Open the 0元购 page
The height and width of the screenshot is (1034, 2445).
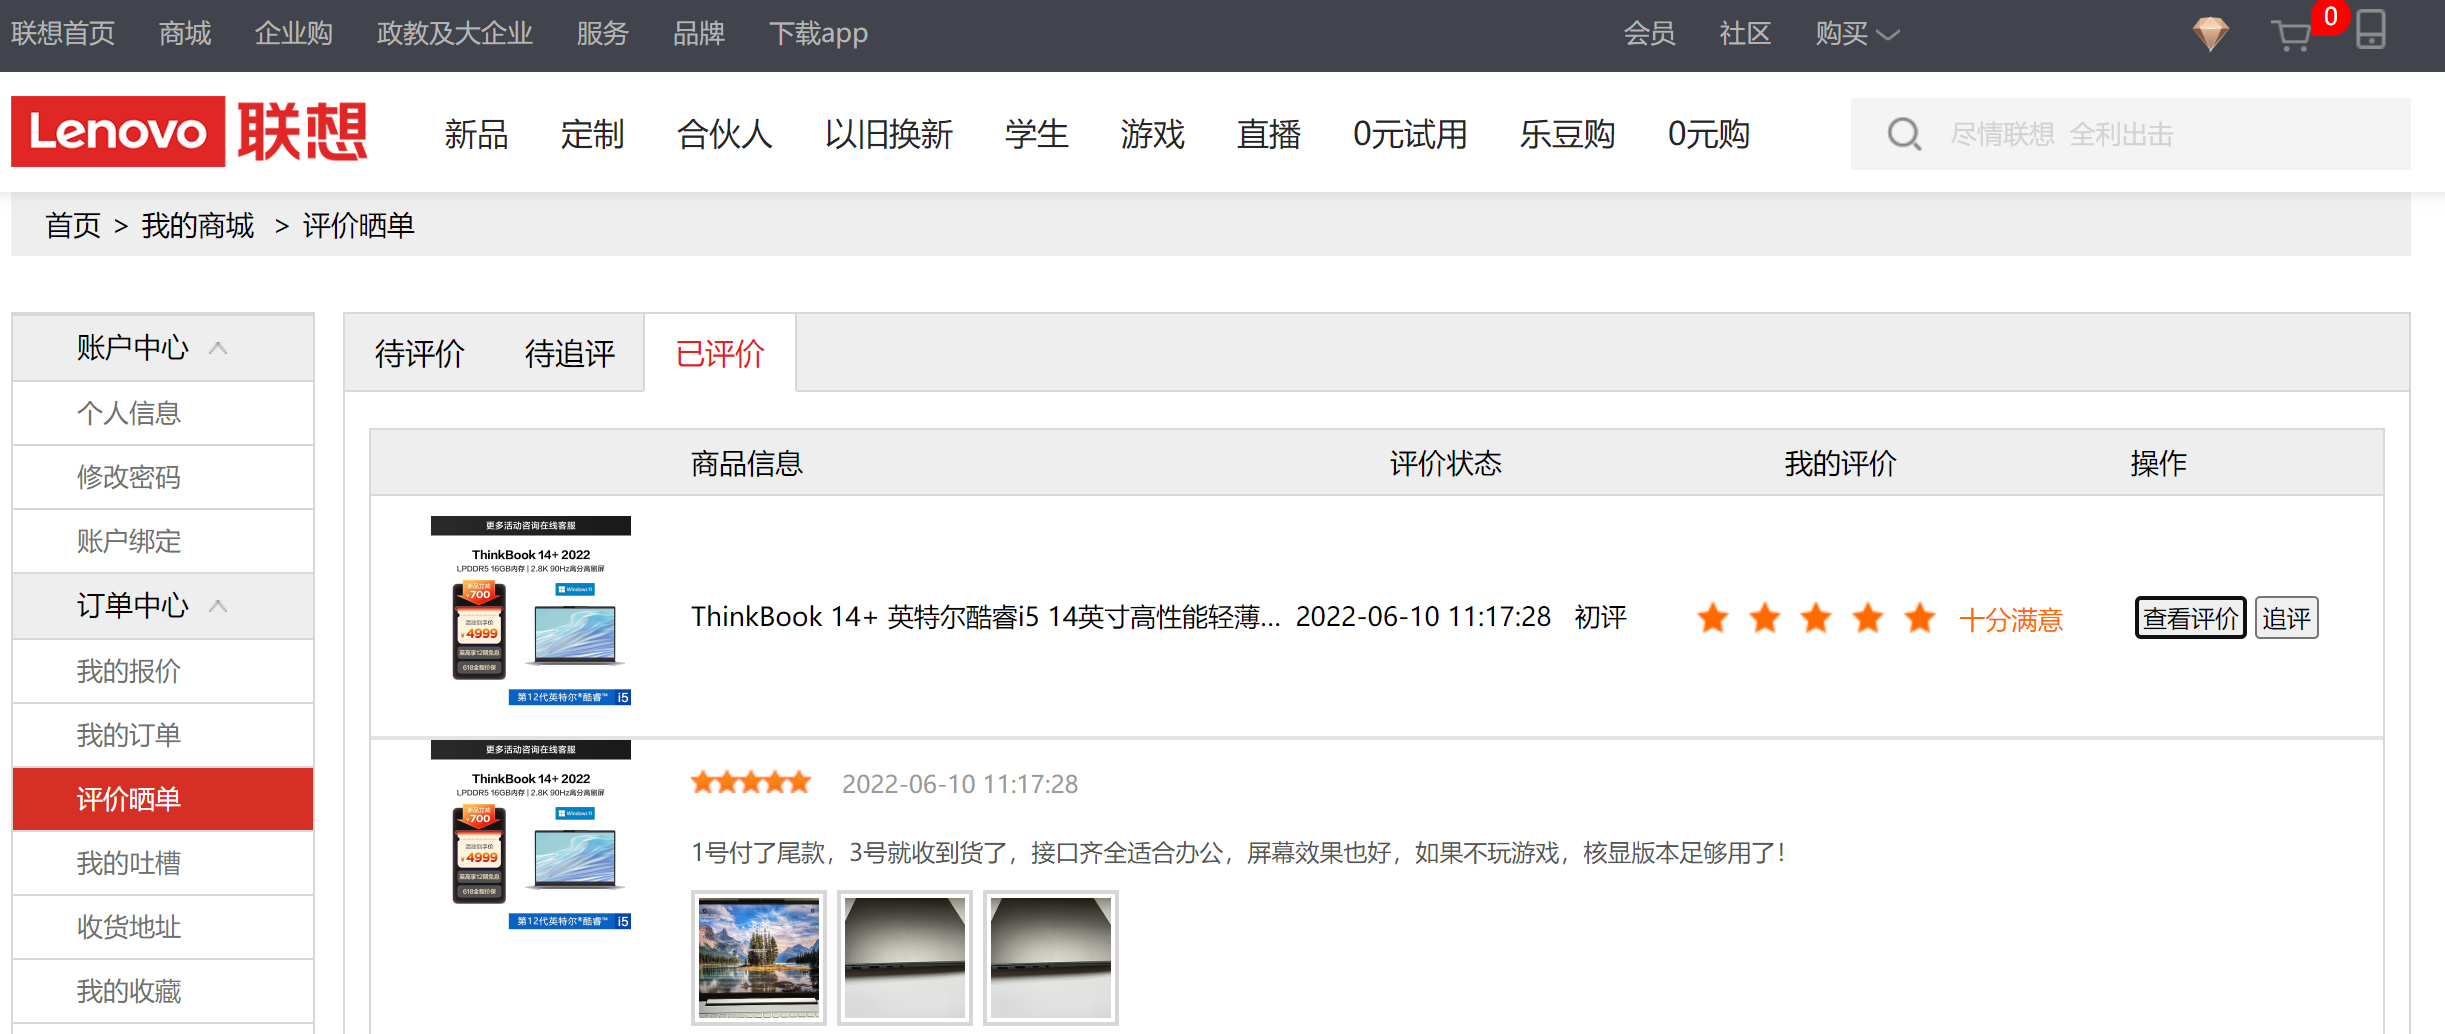point(1708,134)
